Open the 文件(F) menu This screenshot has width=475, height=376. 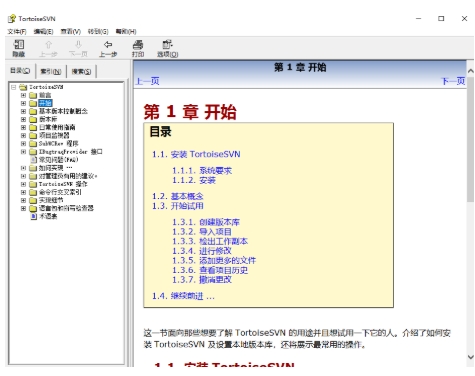(x=17, y=32)
